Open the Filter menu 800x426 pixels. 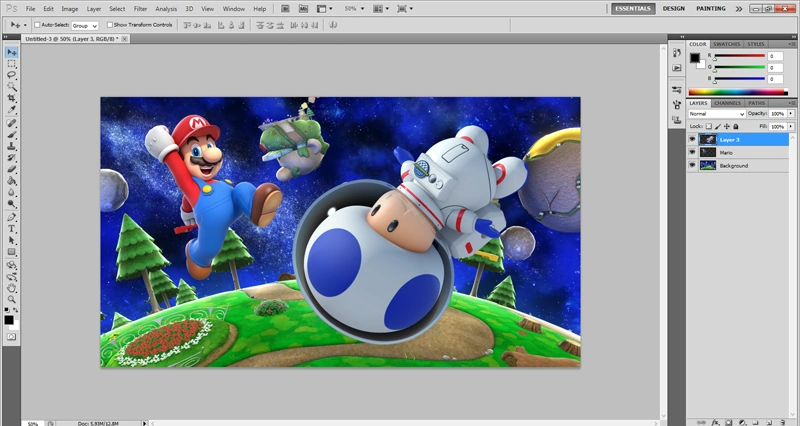pos(139,9)
